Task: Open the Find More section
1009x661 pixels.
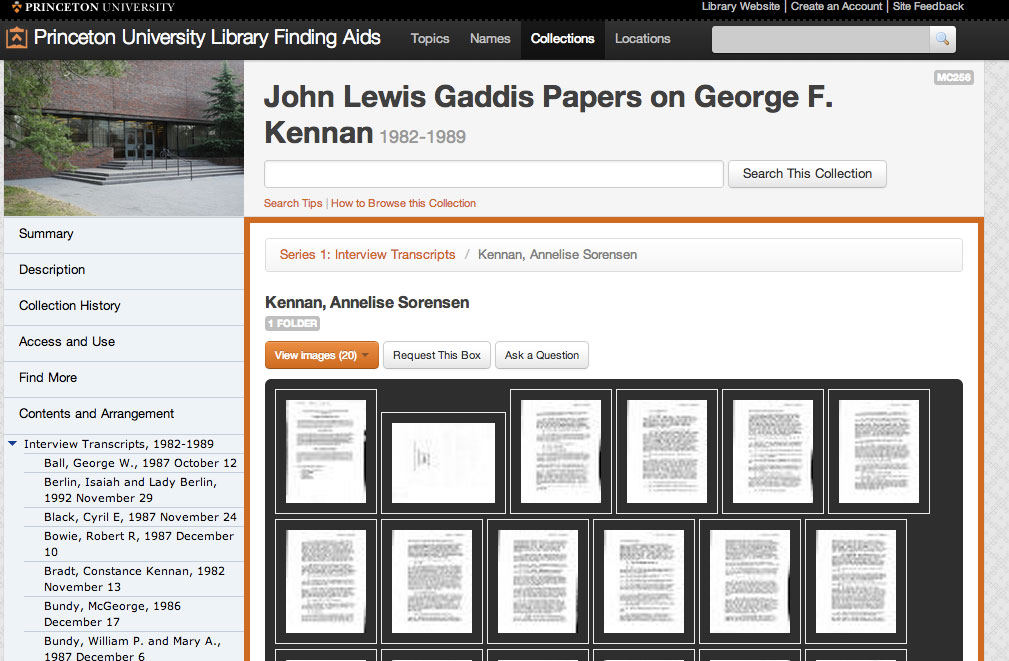Action: (124, 378)
